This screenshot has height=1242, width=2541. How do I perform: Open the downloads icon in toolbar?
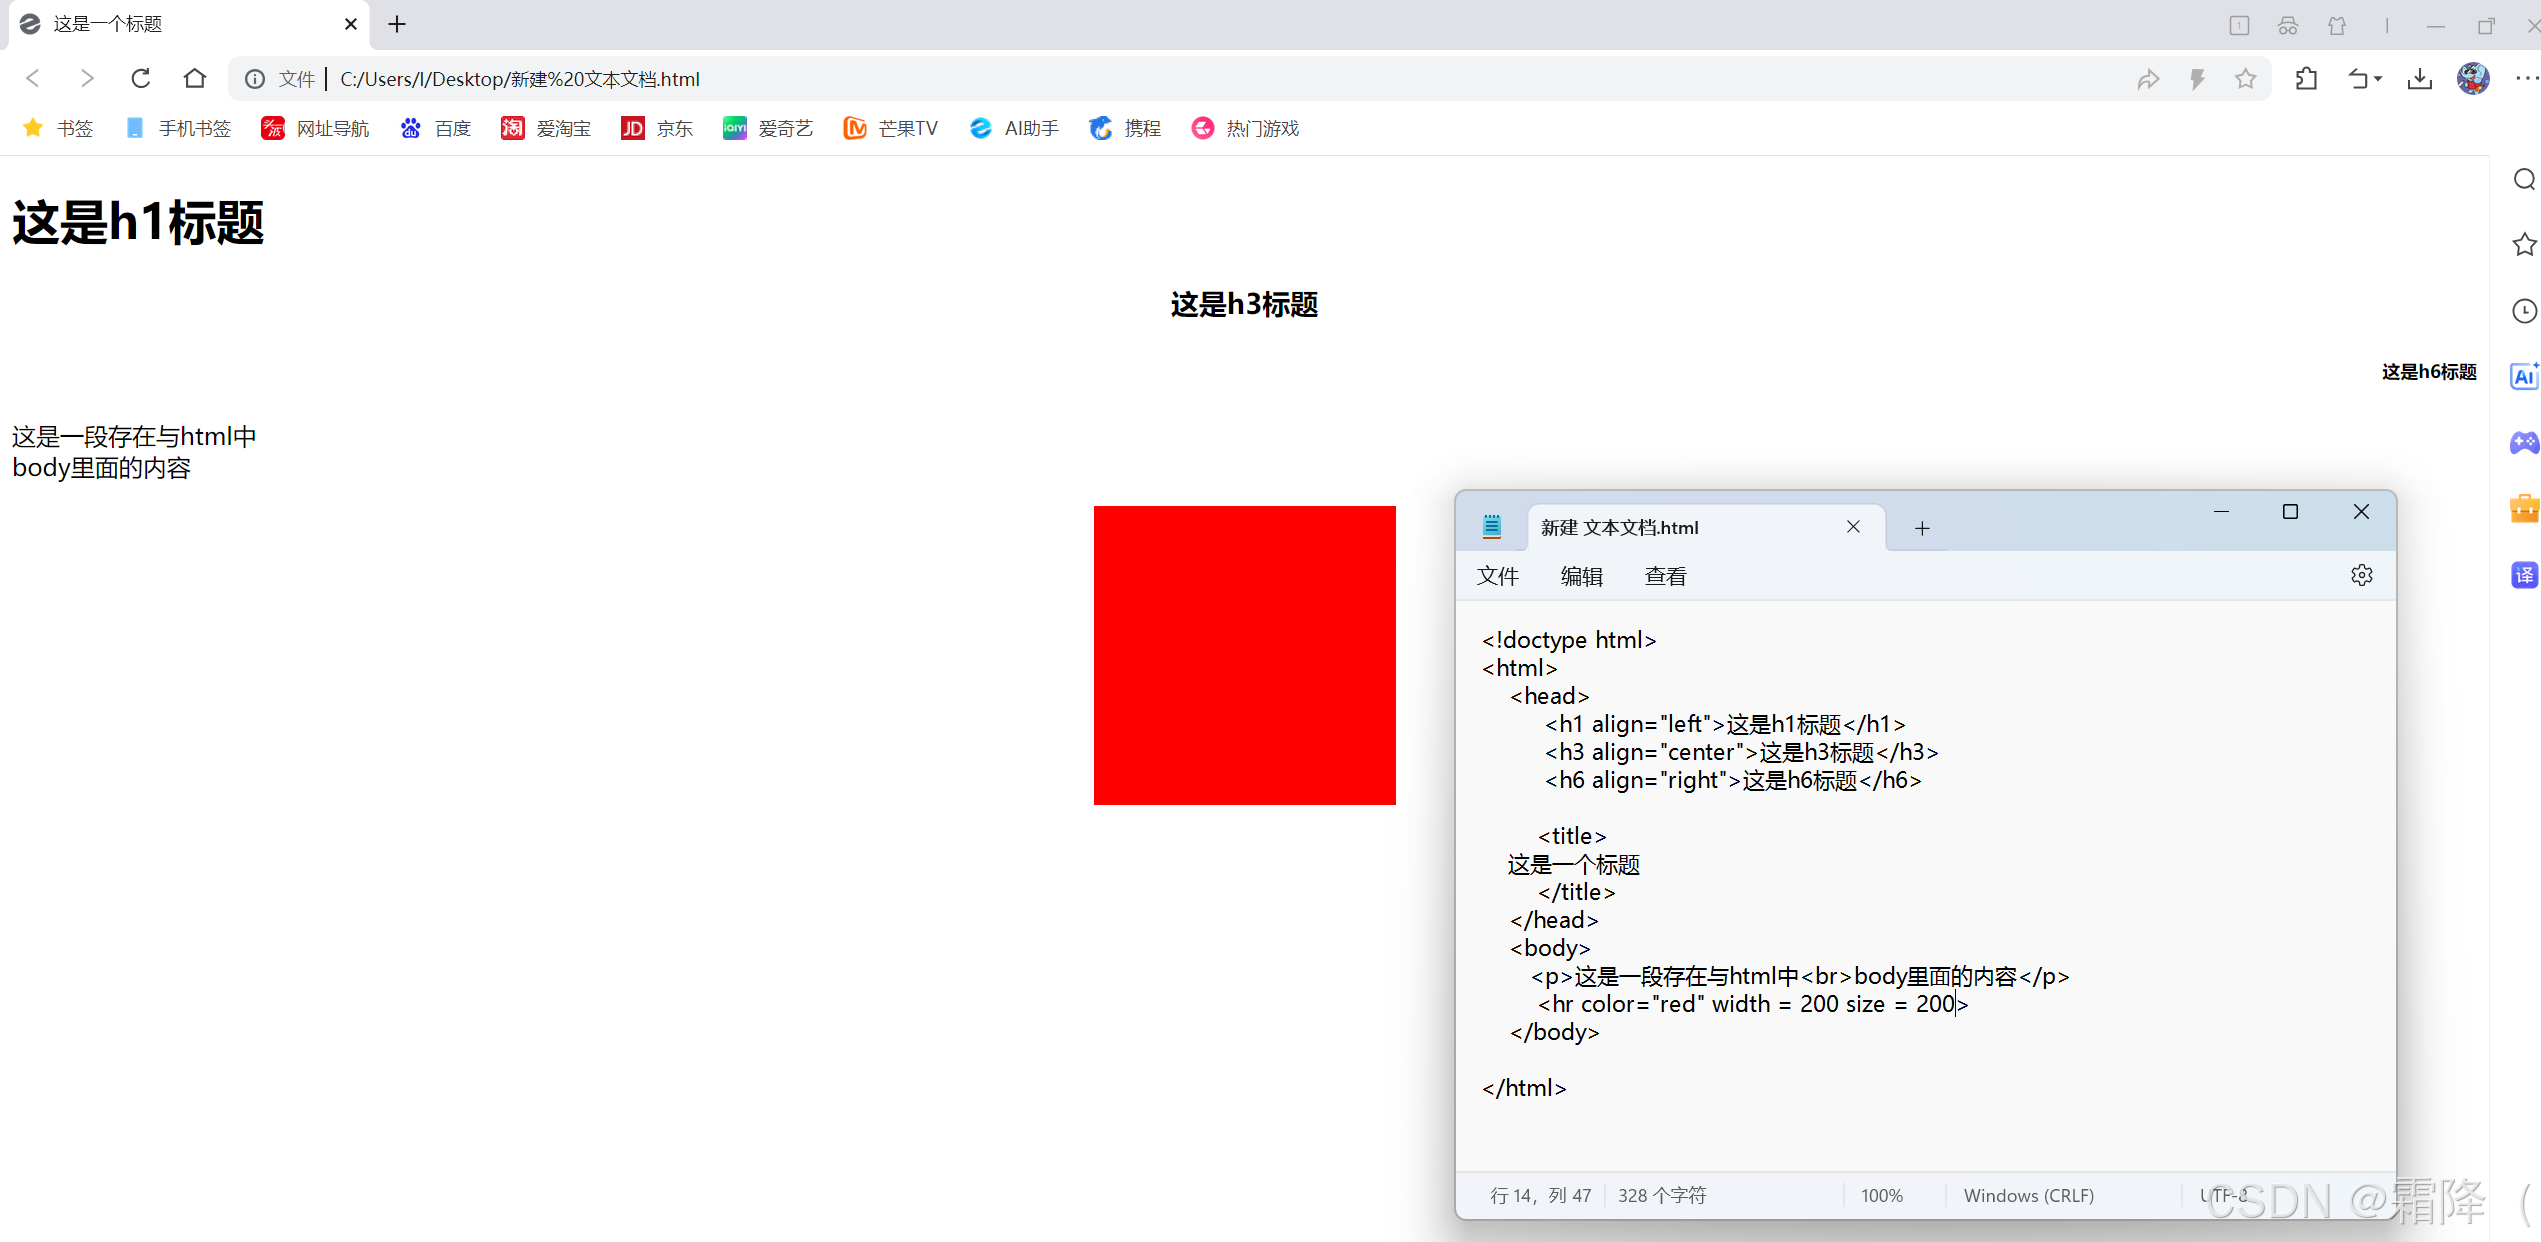(x=2420, y=79)
